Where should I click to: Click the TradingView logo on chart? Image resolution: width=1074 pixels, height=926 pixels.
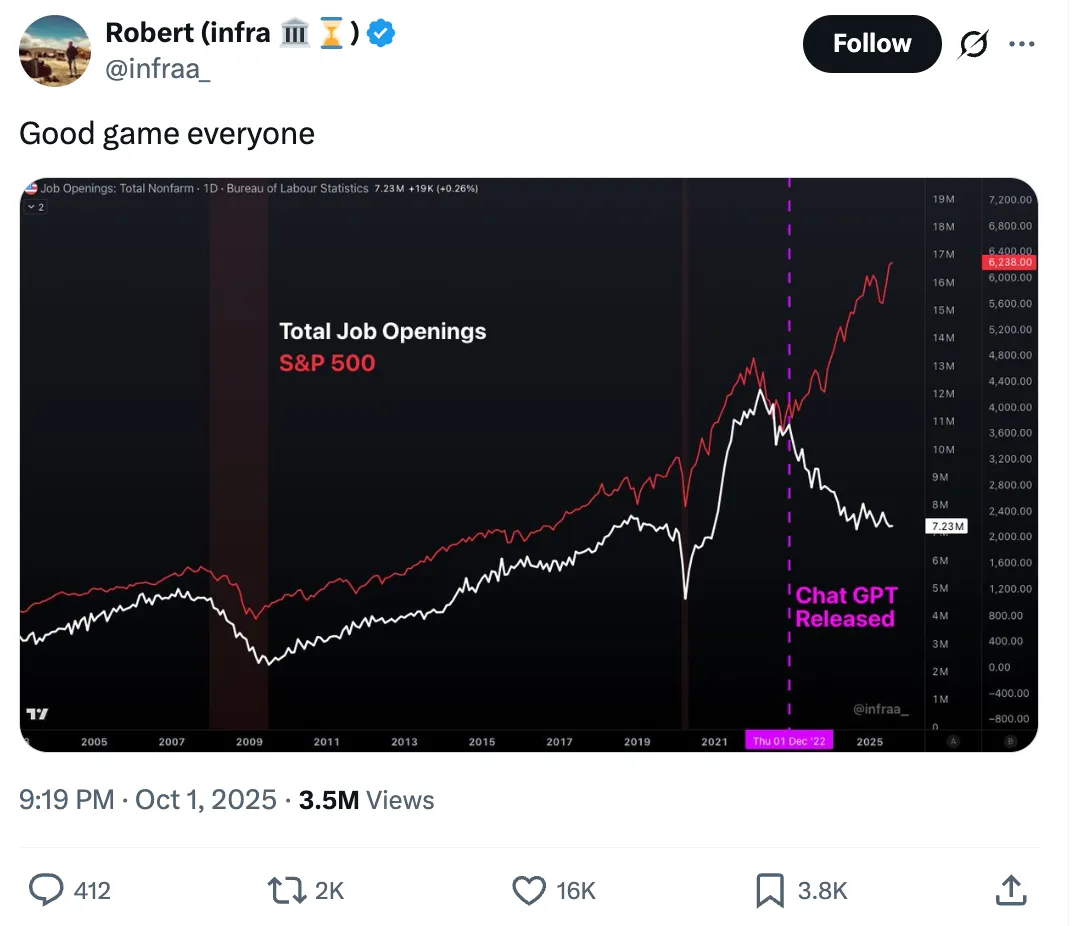click(x=37, y=714)
